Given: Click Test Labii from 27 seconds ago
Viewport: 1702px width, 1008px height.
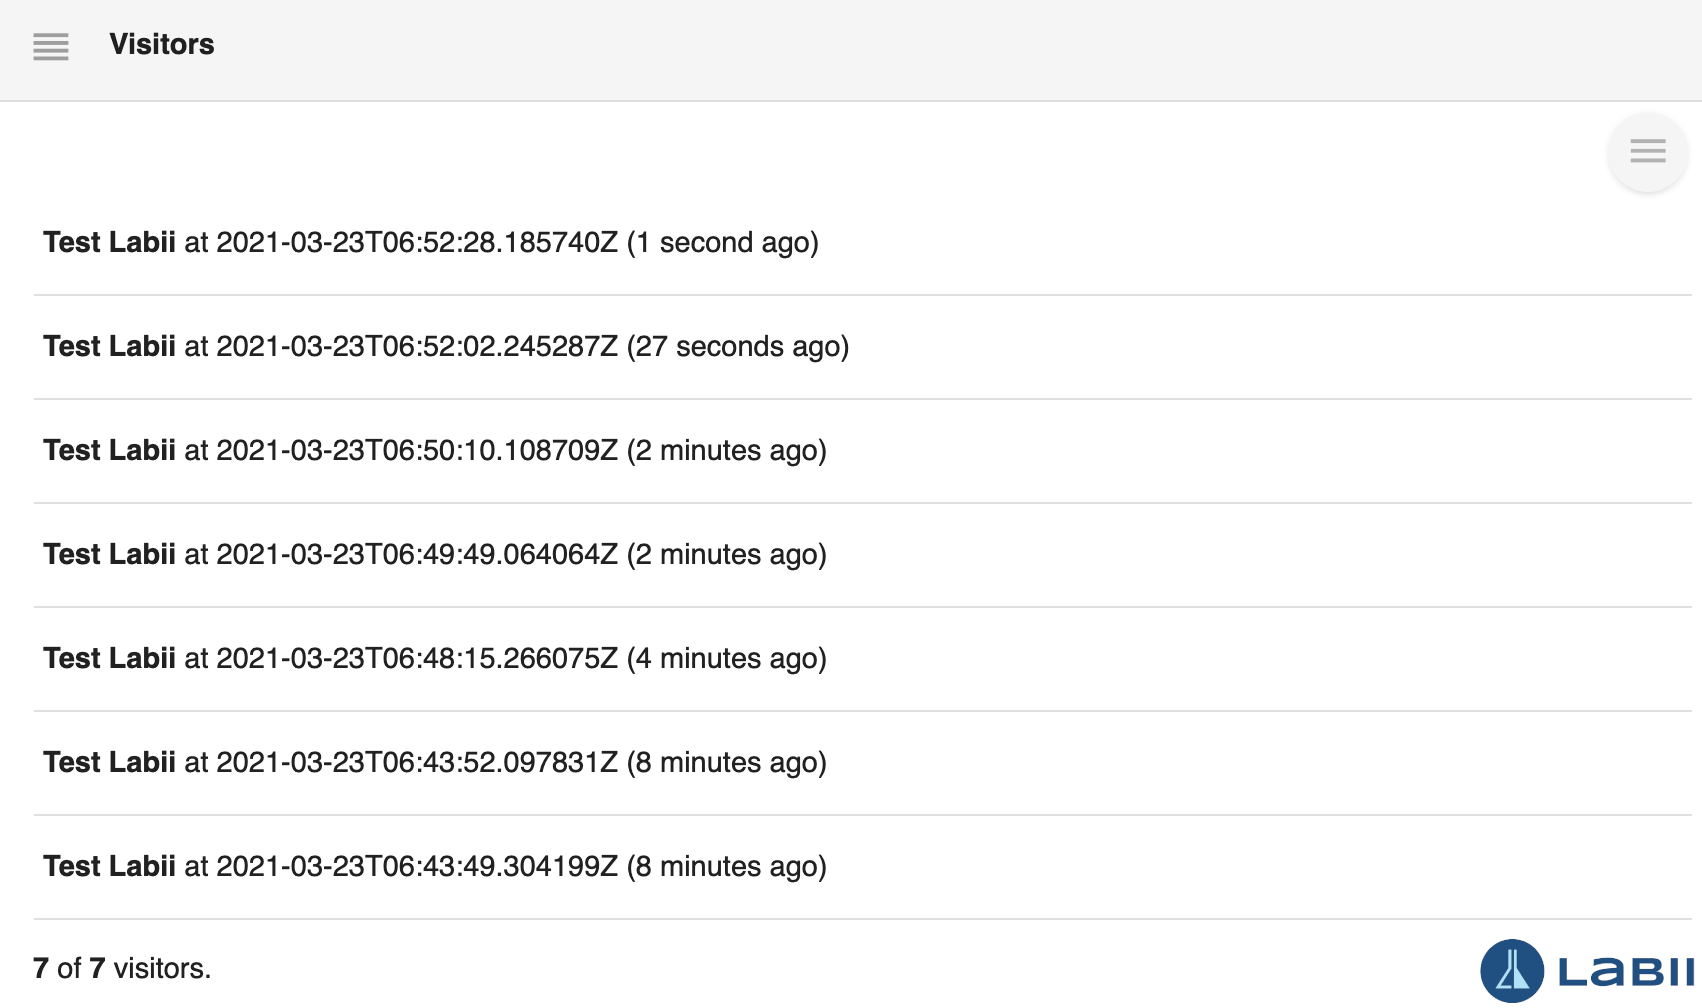Looking at the screenshot, I should (445, 346).
